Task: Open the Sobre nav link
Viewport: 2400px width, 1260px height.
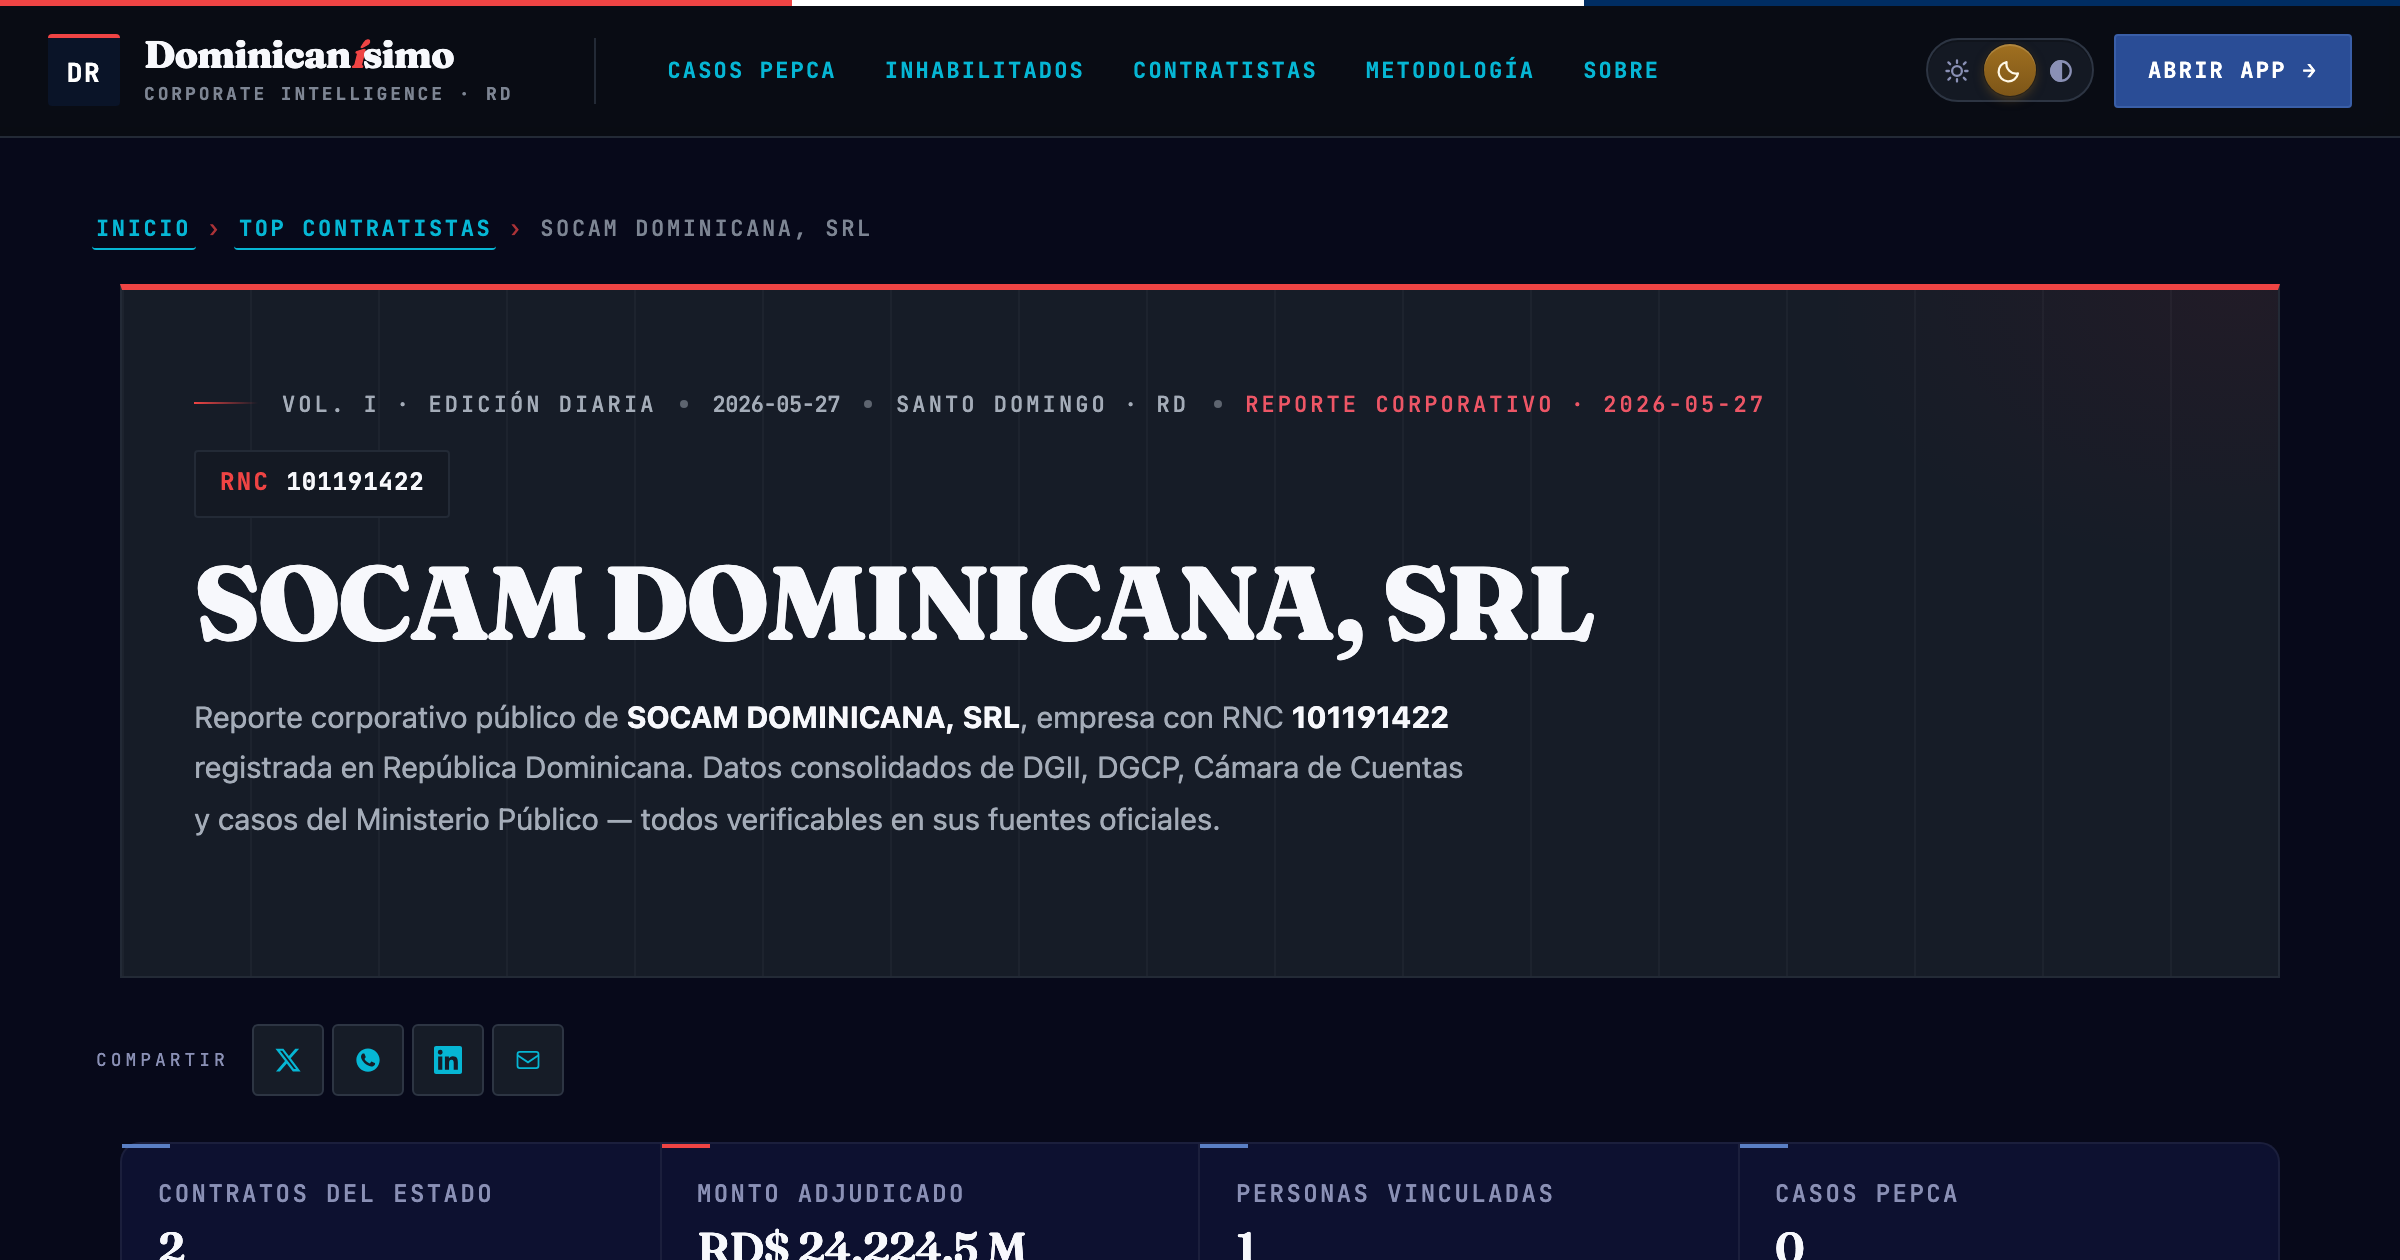Action: pyautogui.click(x=1621, y=70)
